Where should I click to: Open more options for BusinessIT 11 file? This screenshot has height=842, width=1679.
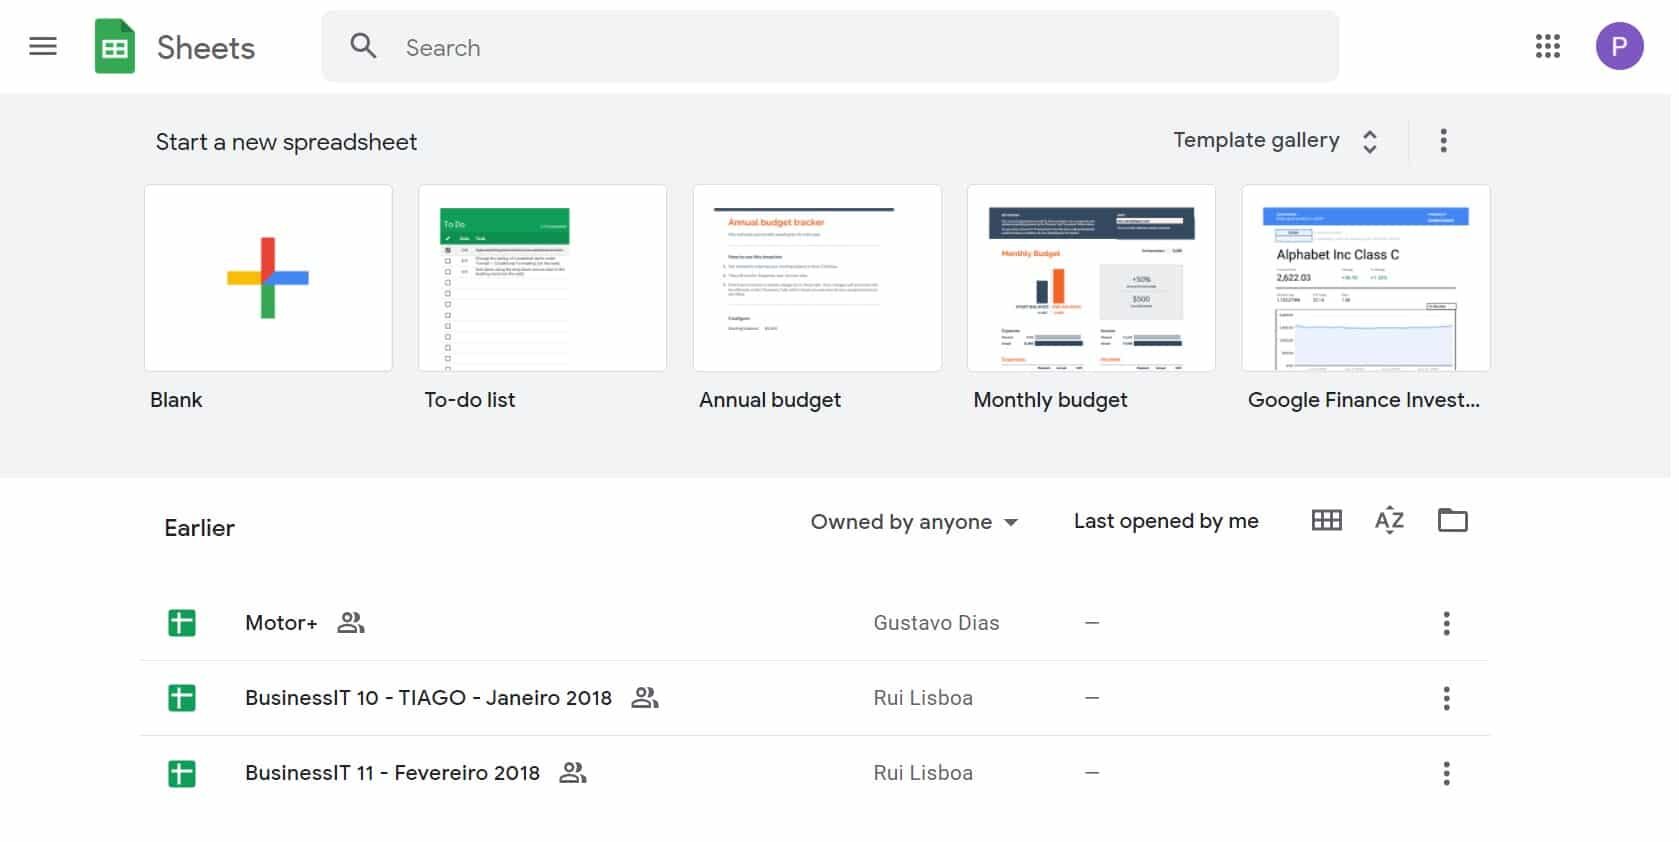(1446, 773)
